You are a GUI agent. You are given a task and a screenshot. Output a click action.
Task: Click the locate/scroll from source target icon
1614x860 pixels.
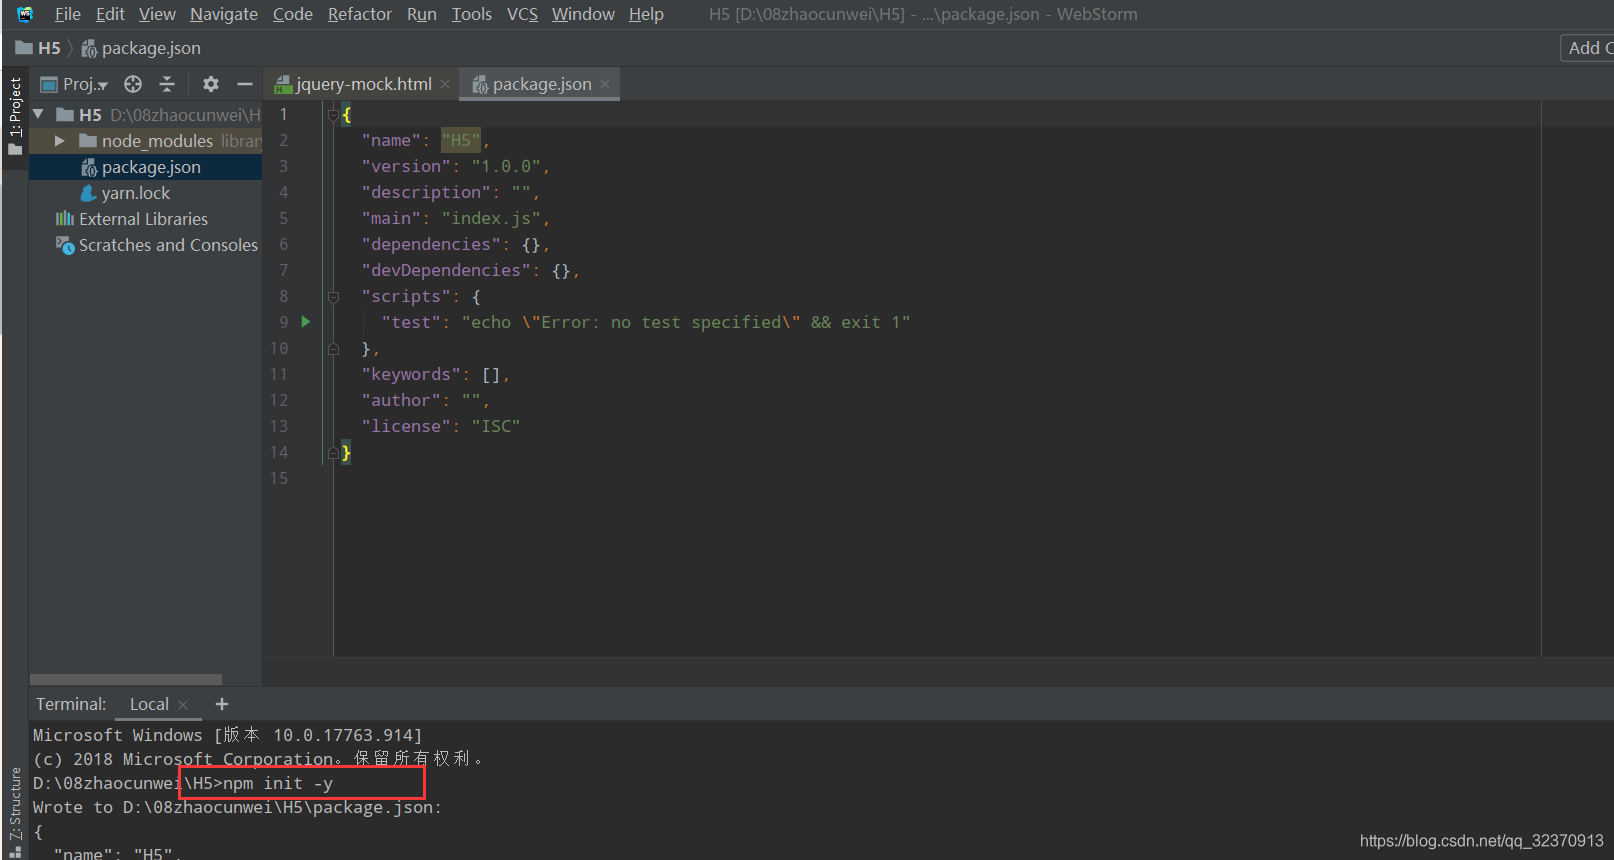[133, 84]
